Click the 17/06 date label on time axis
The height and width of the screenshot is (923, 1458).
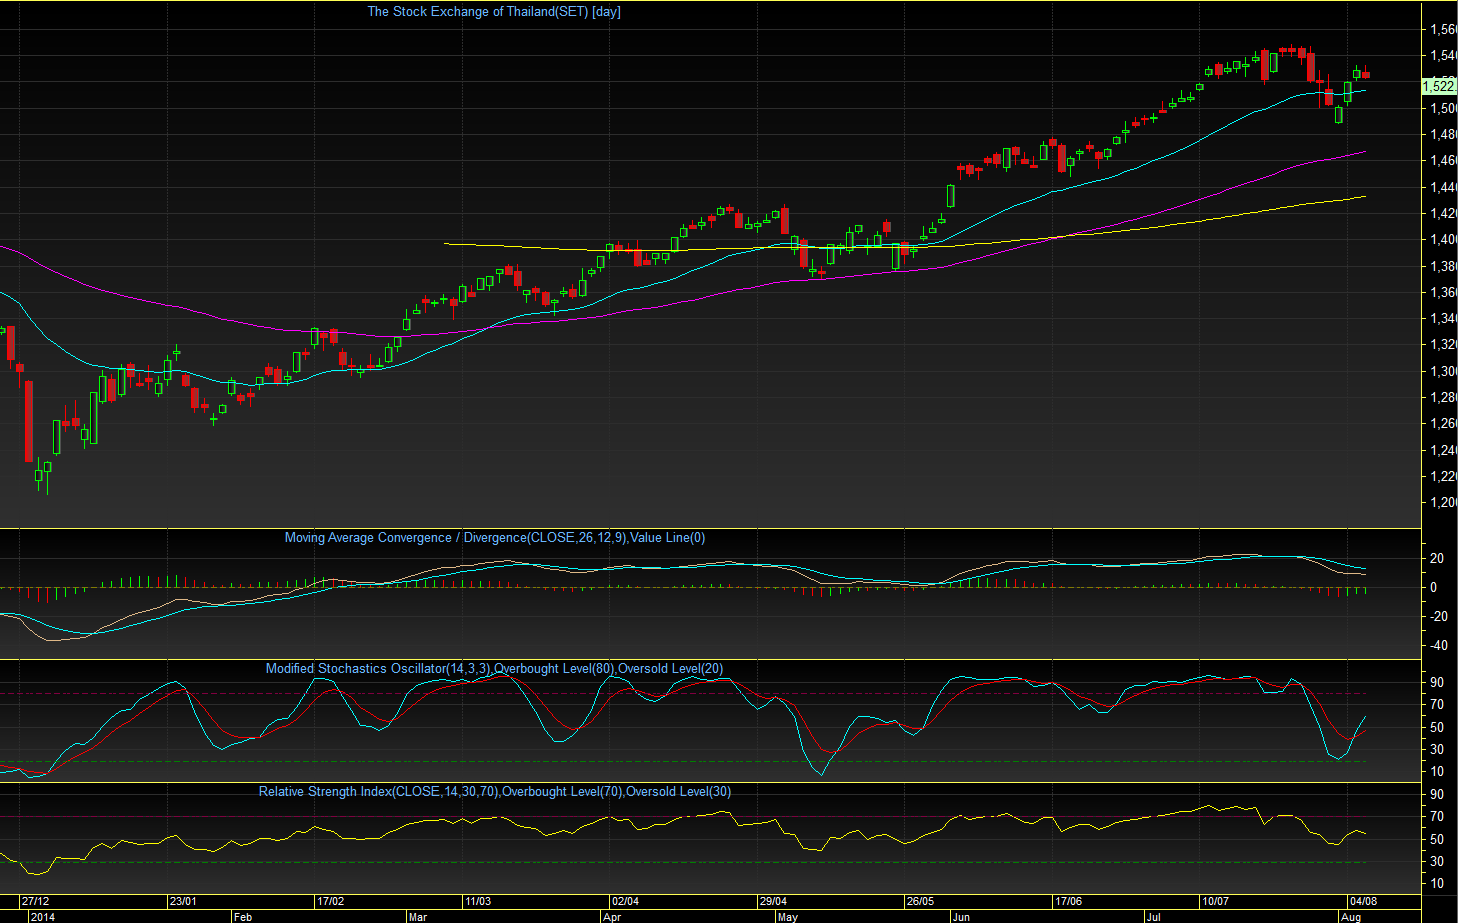tap(1068, 901)
